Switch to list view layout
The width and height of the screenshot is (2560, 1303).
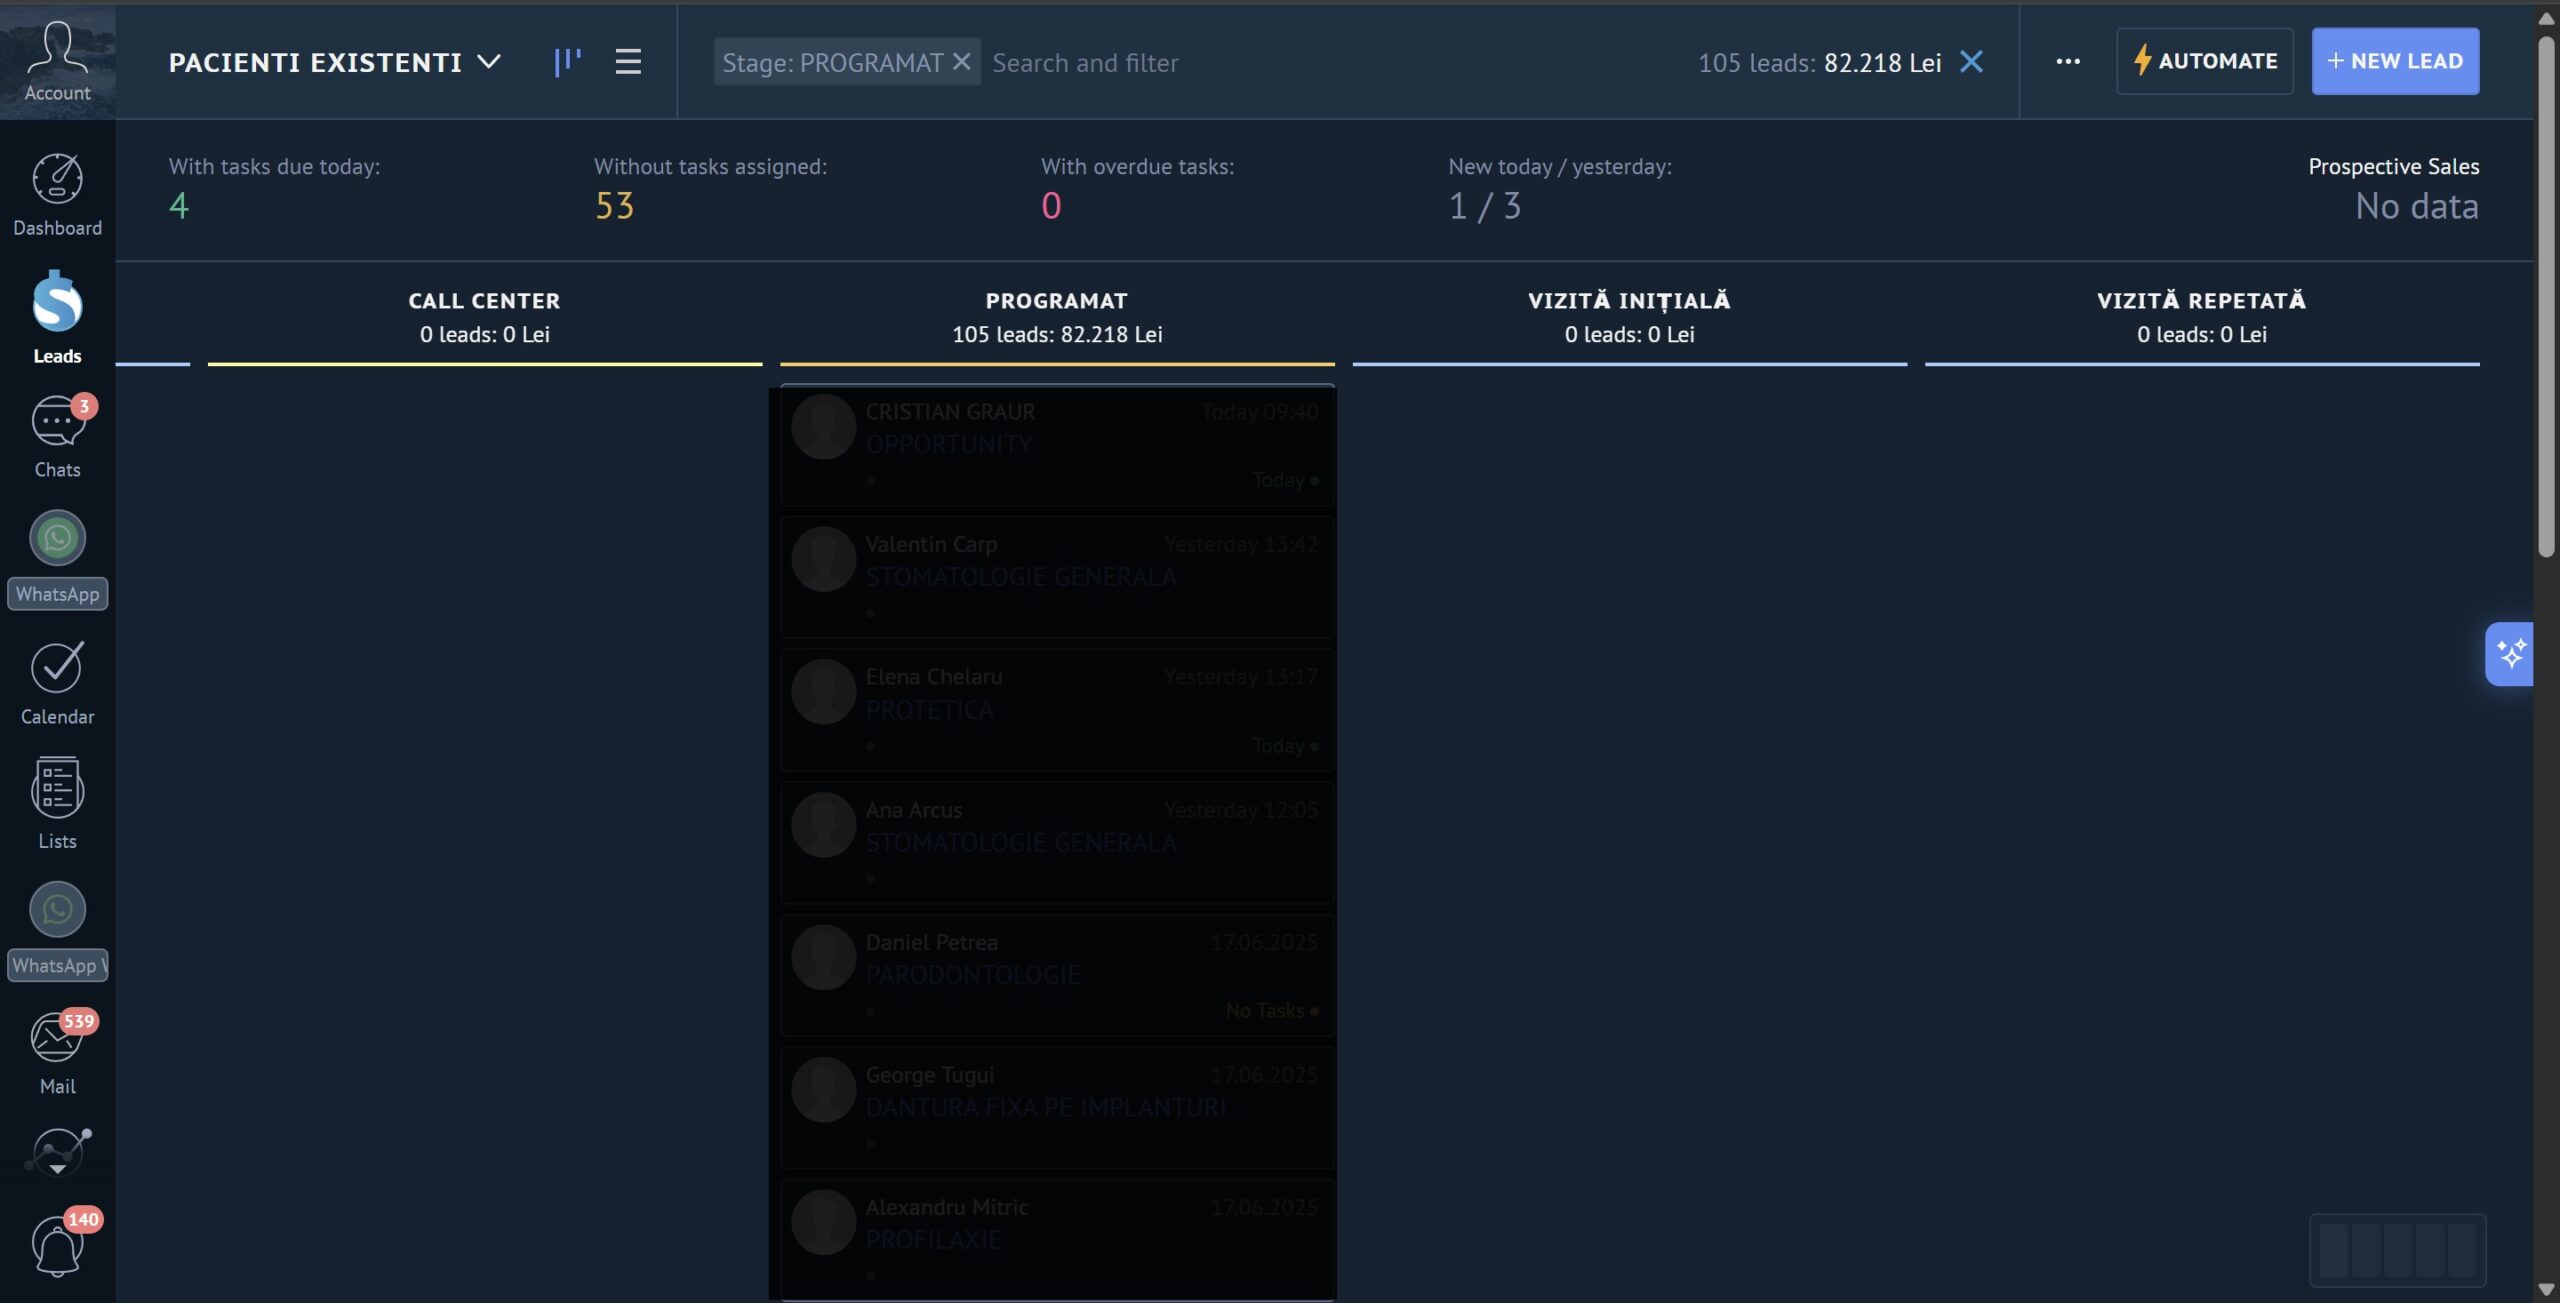pyautogui.click(x=628, y=62)
